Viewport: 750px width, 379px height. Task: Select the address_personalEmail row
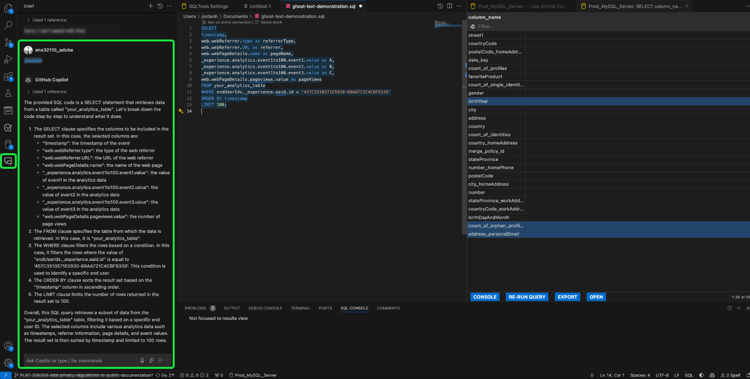click(x=608, y=234)
